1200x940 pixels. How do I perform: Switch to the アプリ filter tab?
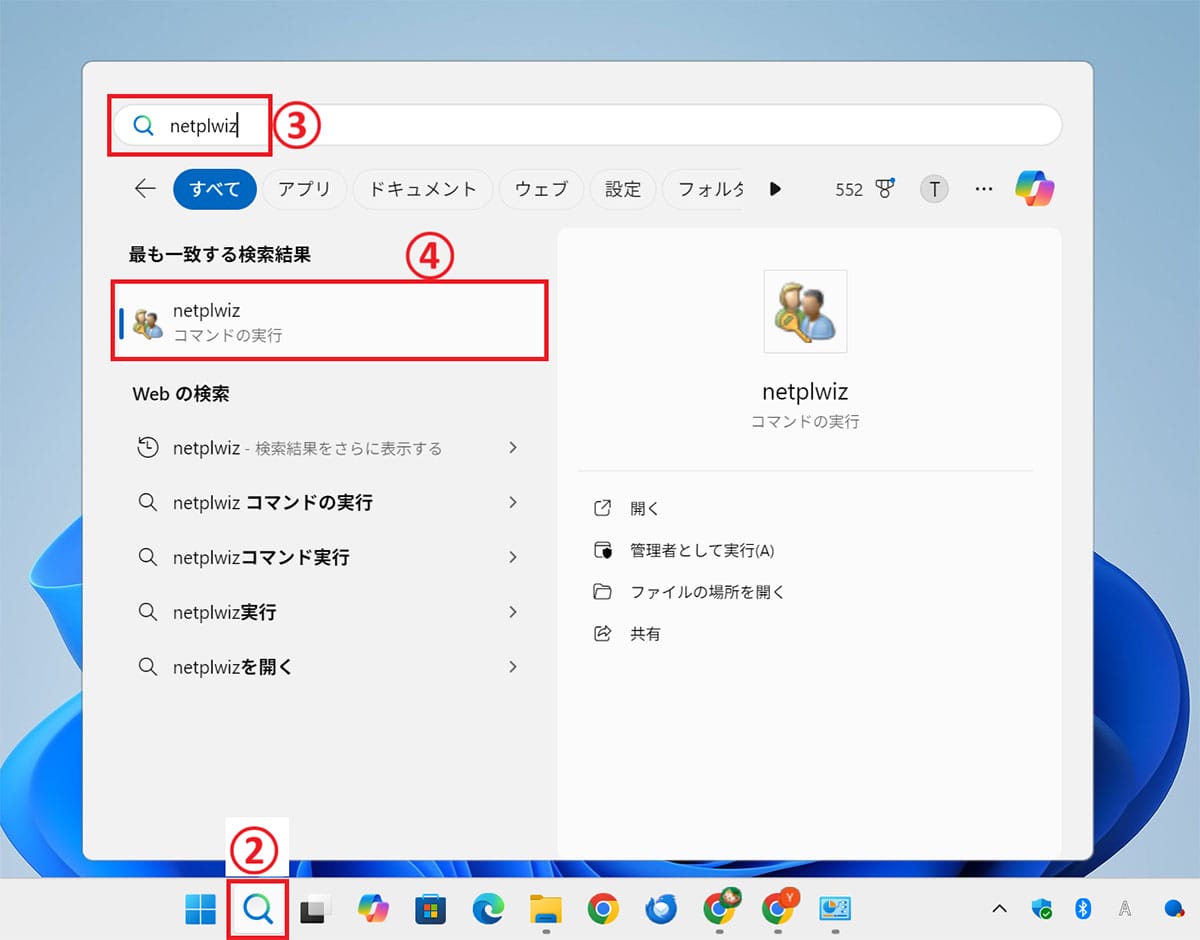[x=304, y=189]
